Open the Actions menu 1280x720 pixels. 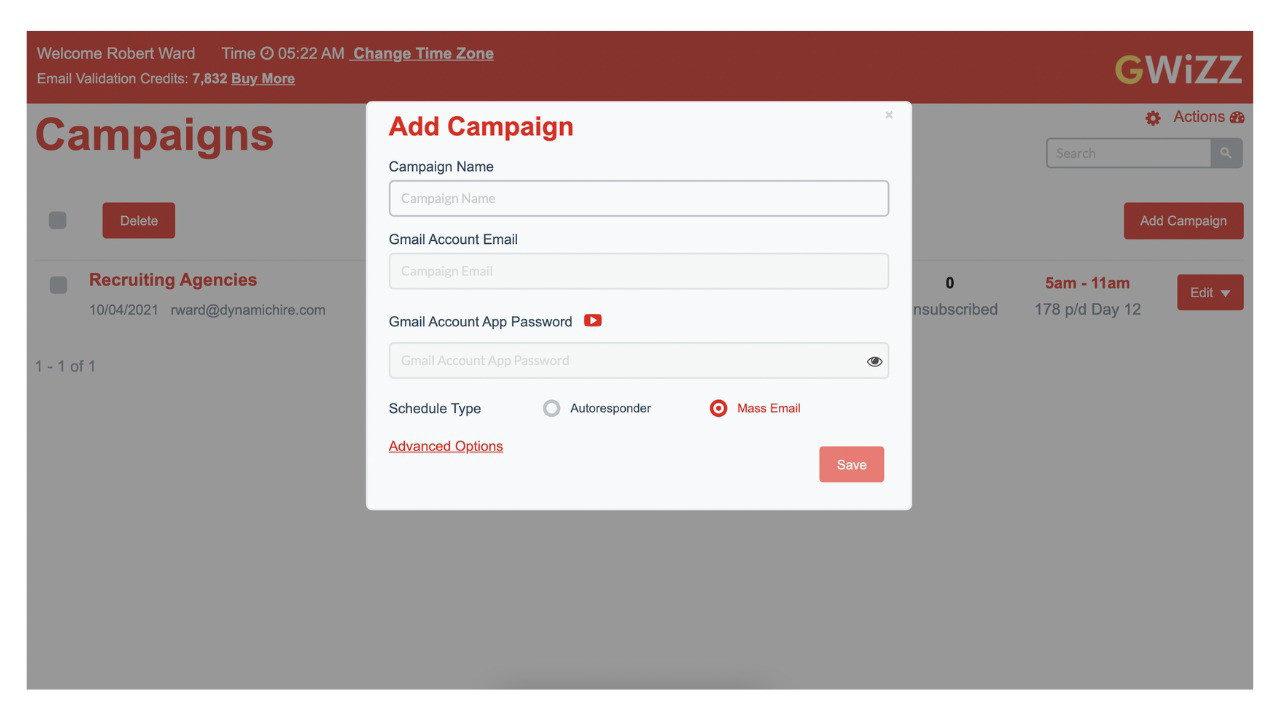click(1198, 117)
